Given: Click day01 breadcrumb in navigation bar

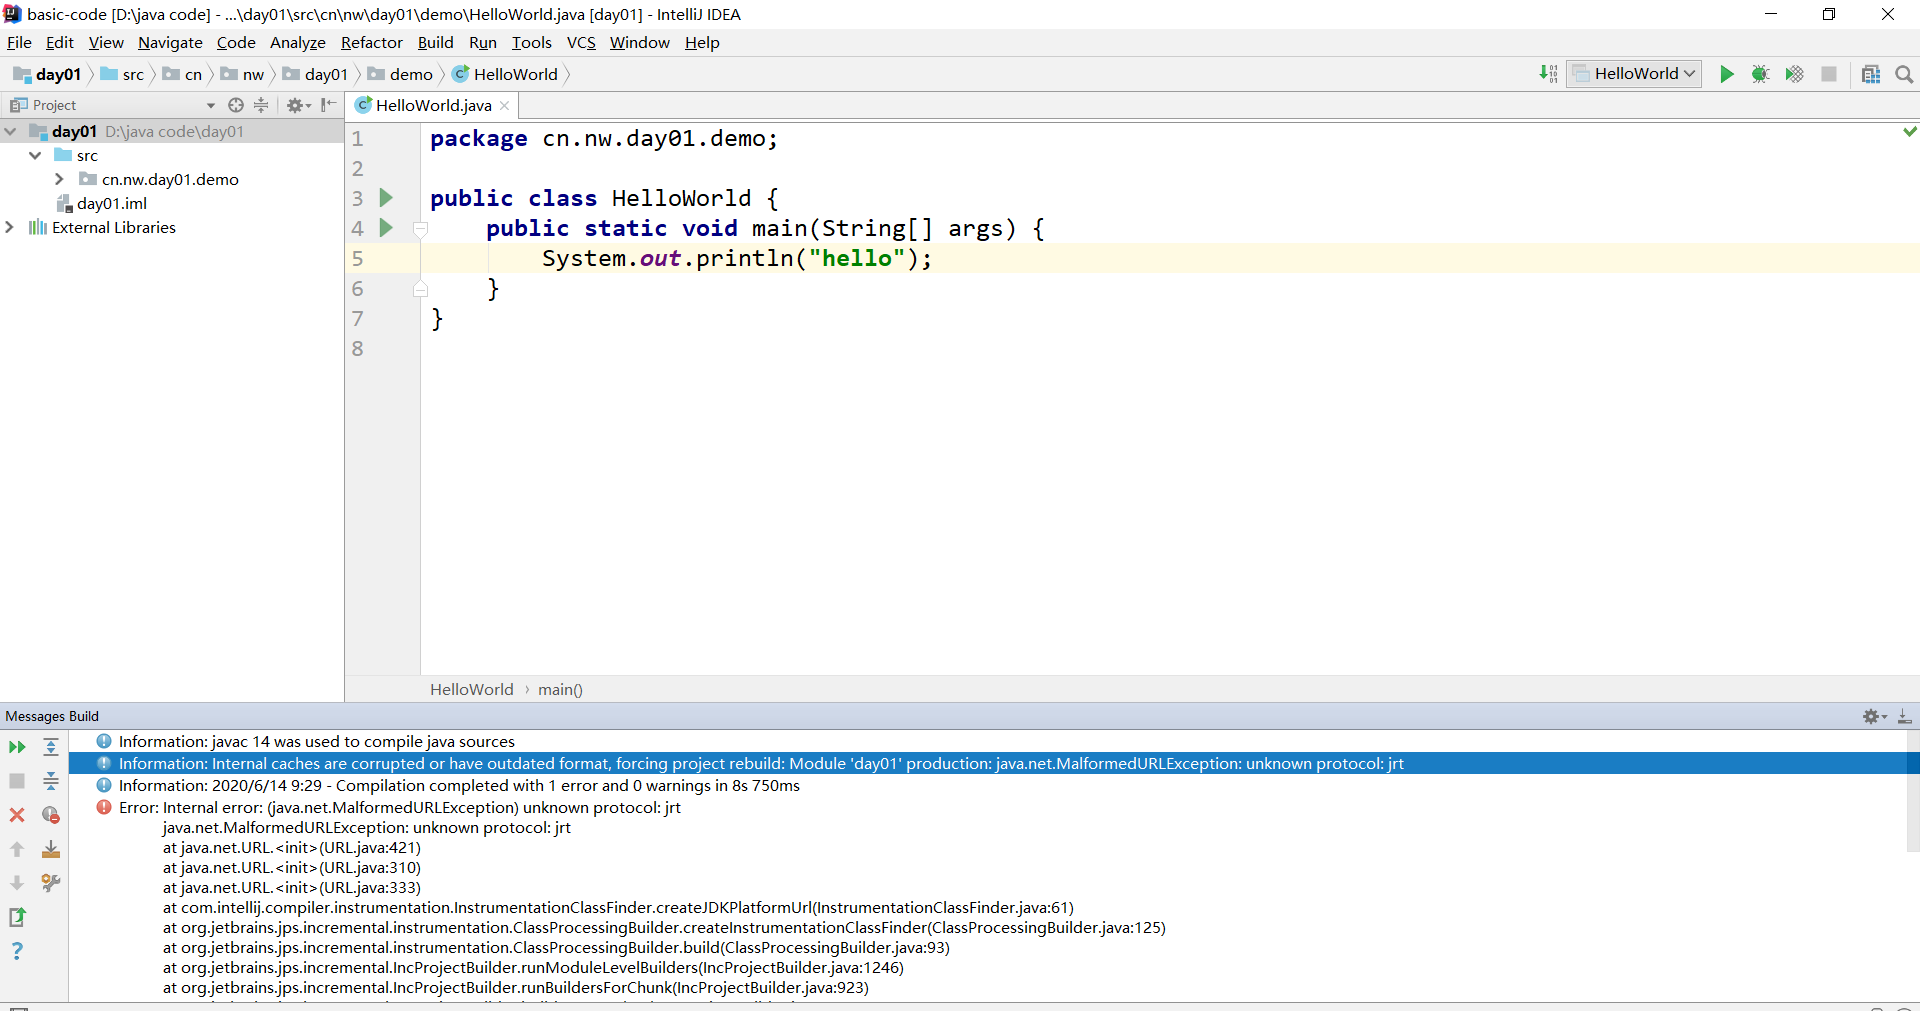Looking at the screenshot, I should click(x=48, y=74).
